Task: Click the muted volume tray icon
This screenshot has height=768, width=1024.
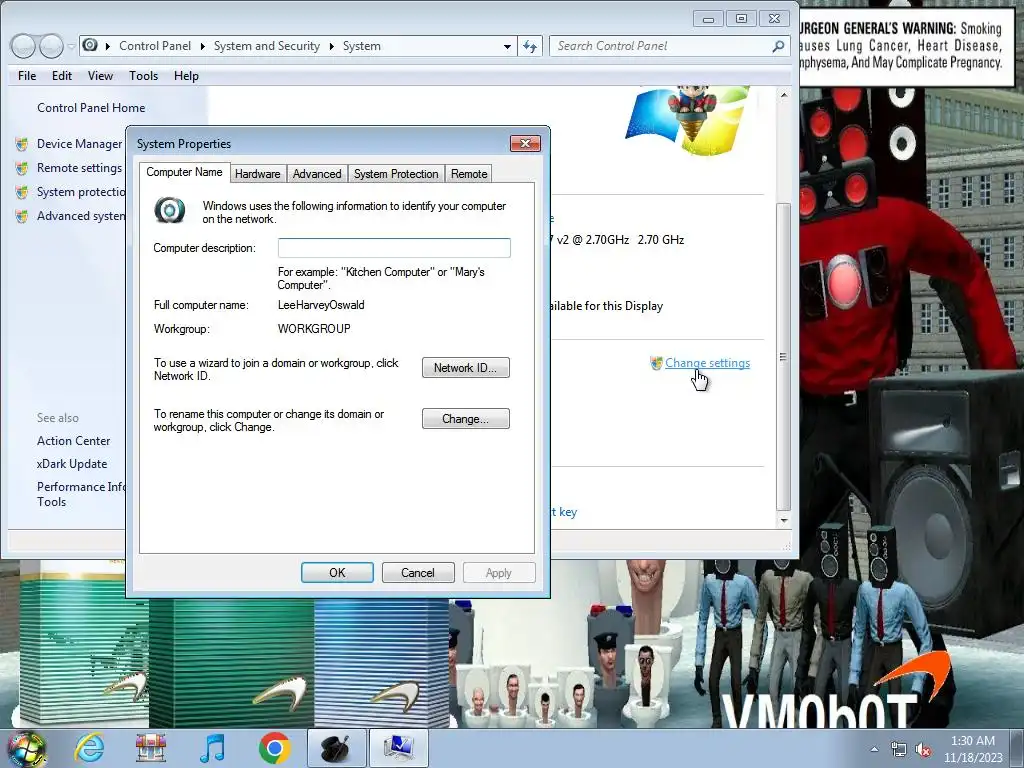Action: point(923,749)
